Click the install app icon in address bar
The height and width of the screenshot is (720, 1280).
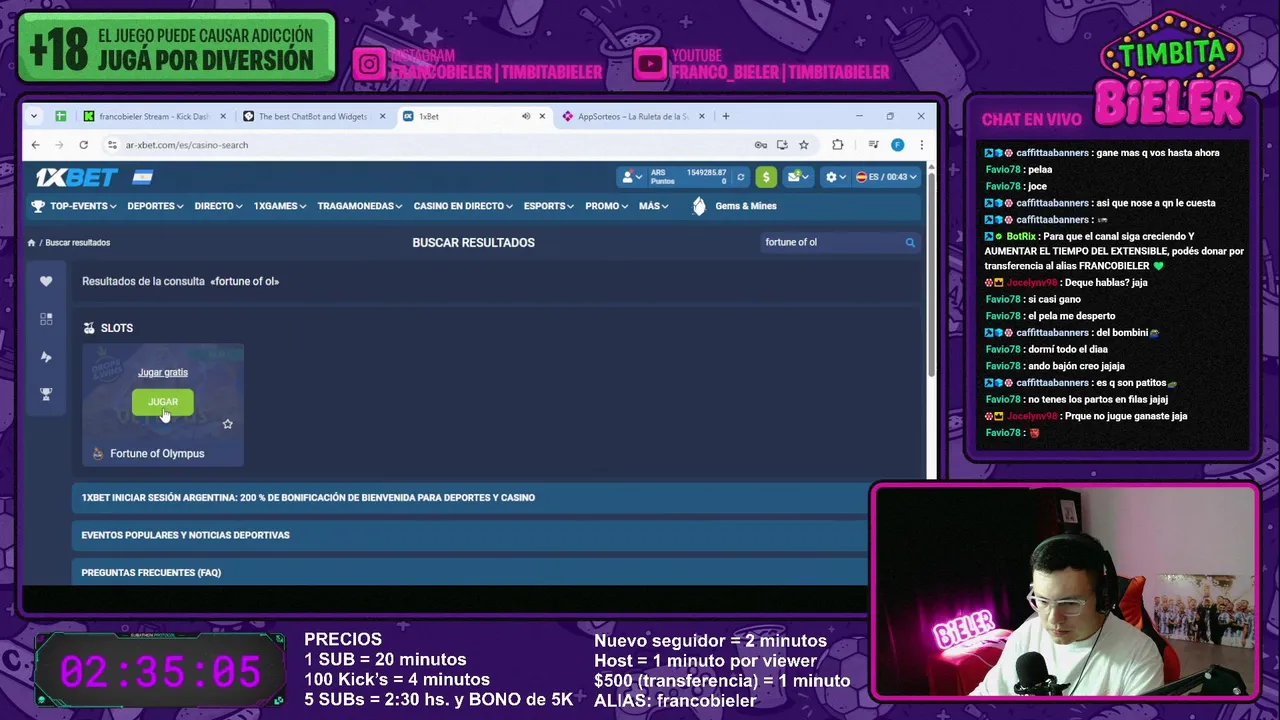pos(782,145)
